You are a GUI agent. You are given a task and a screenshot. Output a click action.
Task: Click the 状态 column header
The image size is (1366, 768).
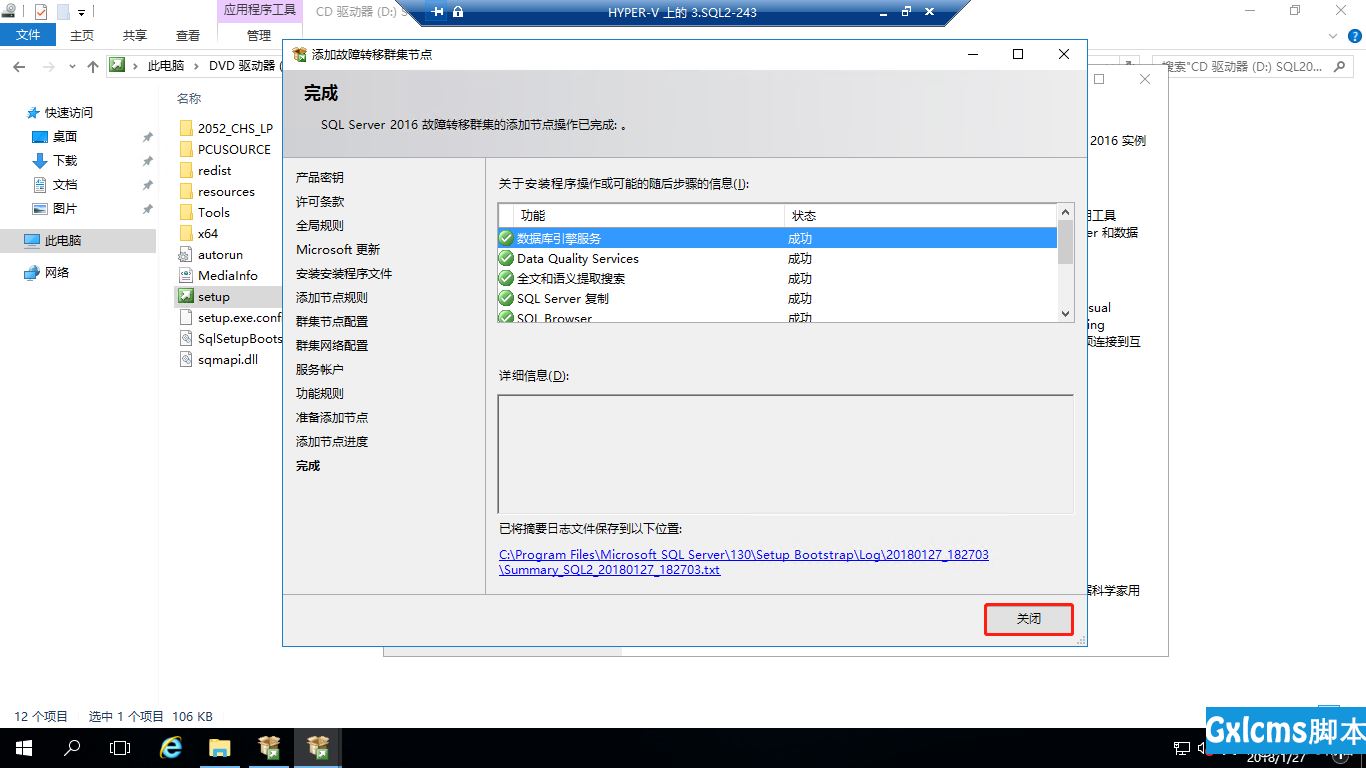point(921,215)
